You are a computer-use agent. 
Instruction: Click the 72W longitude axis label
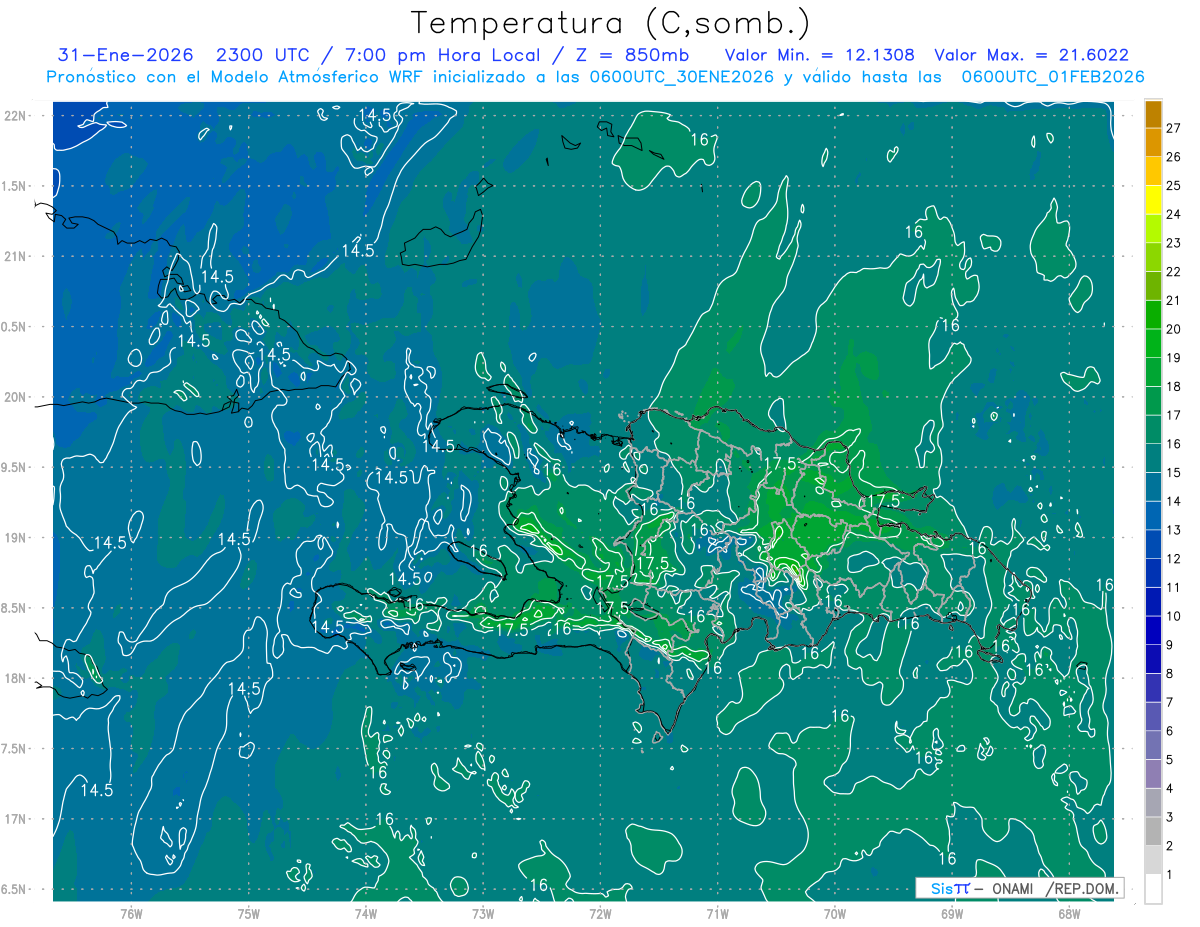pos(600,914)
